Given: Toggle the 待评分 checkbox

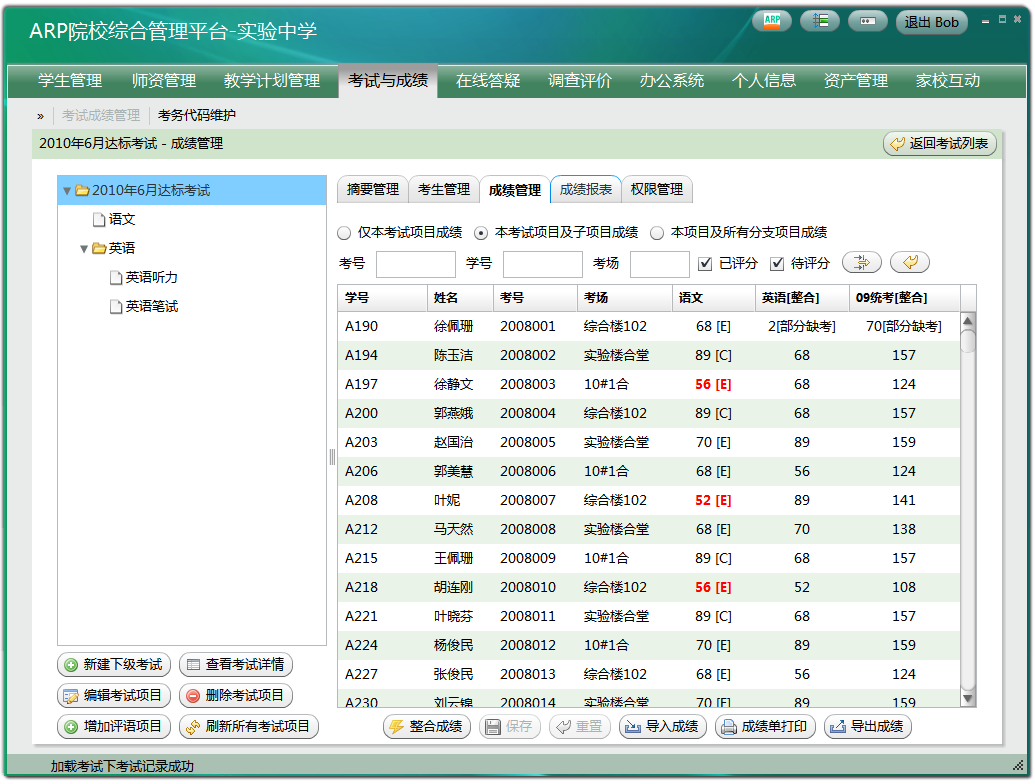Looking at the screenshot, I should 777,264.
